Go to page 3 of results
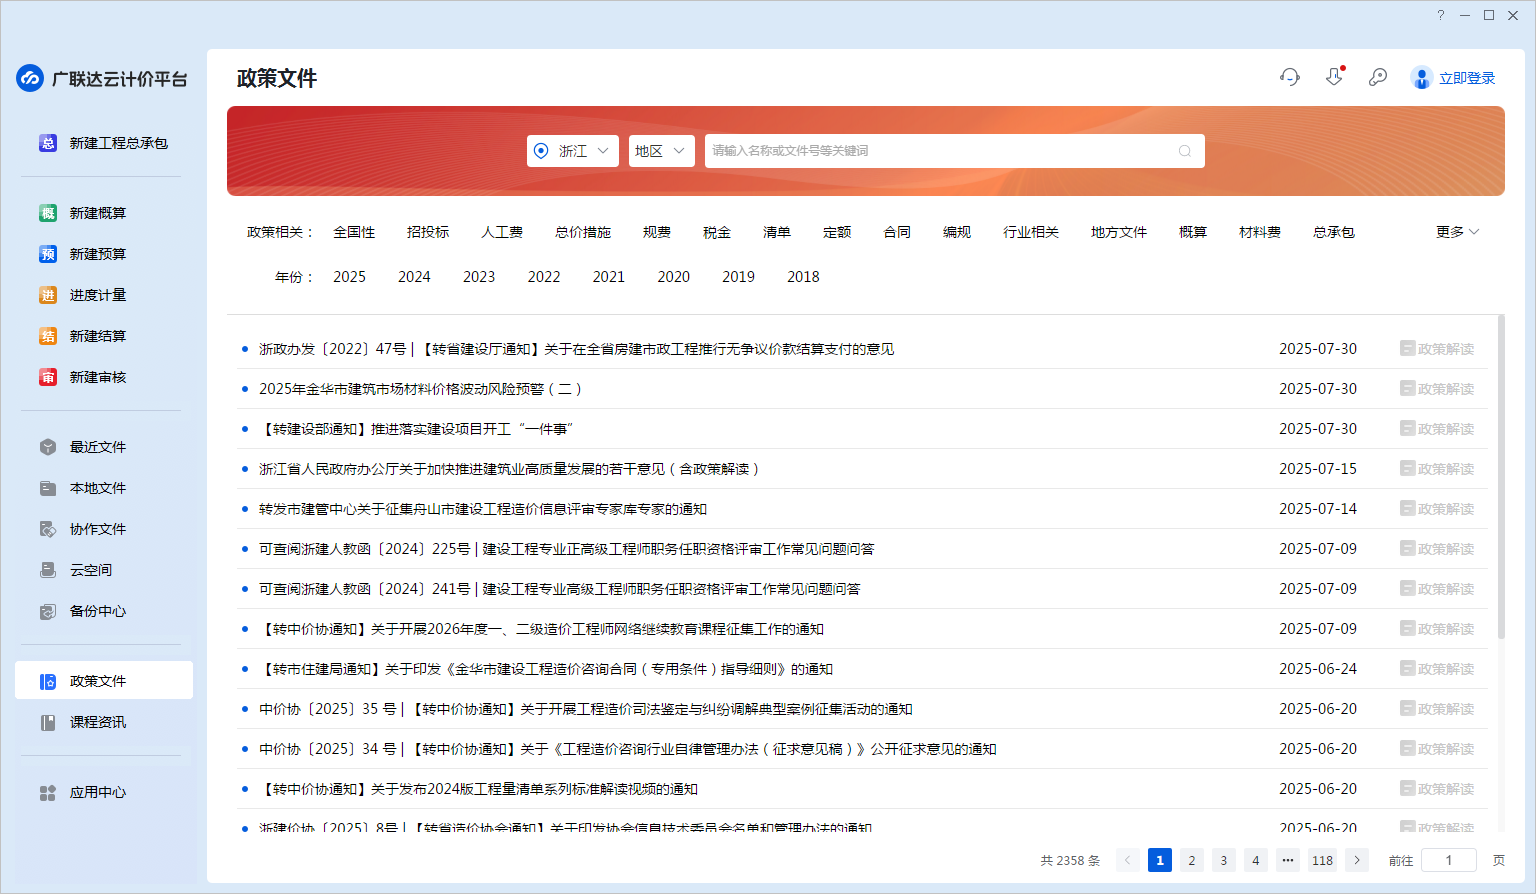Image resolution: width=1536 pixels, height=894 pixels. pyautogui.click(x=1223, y=860)
